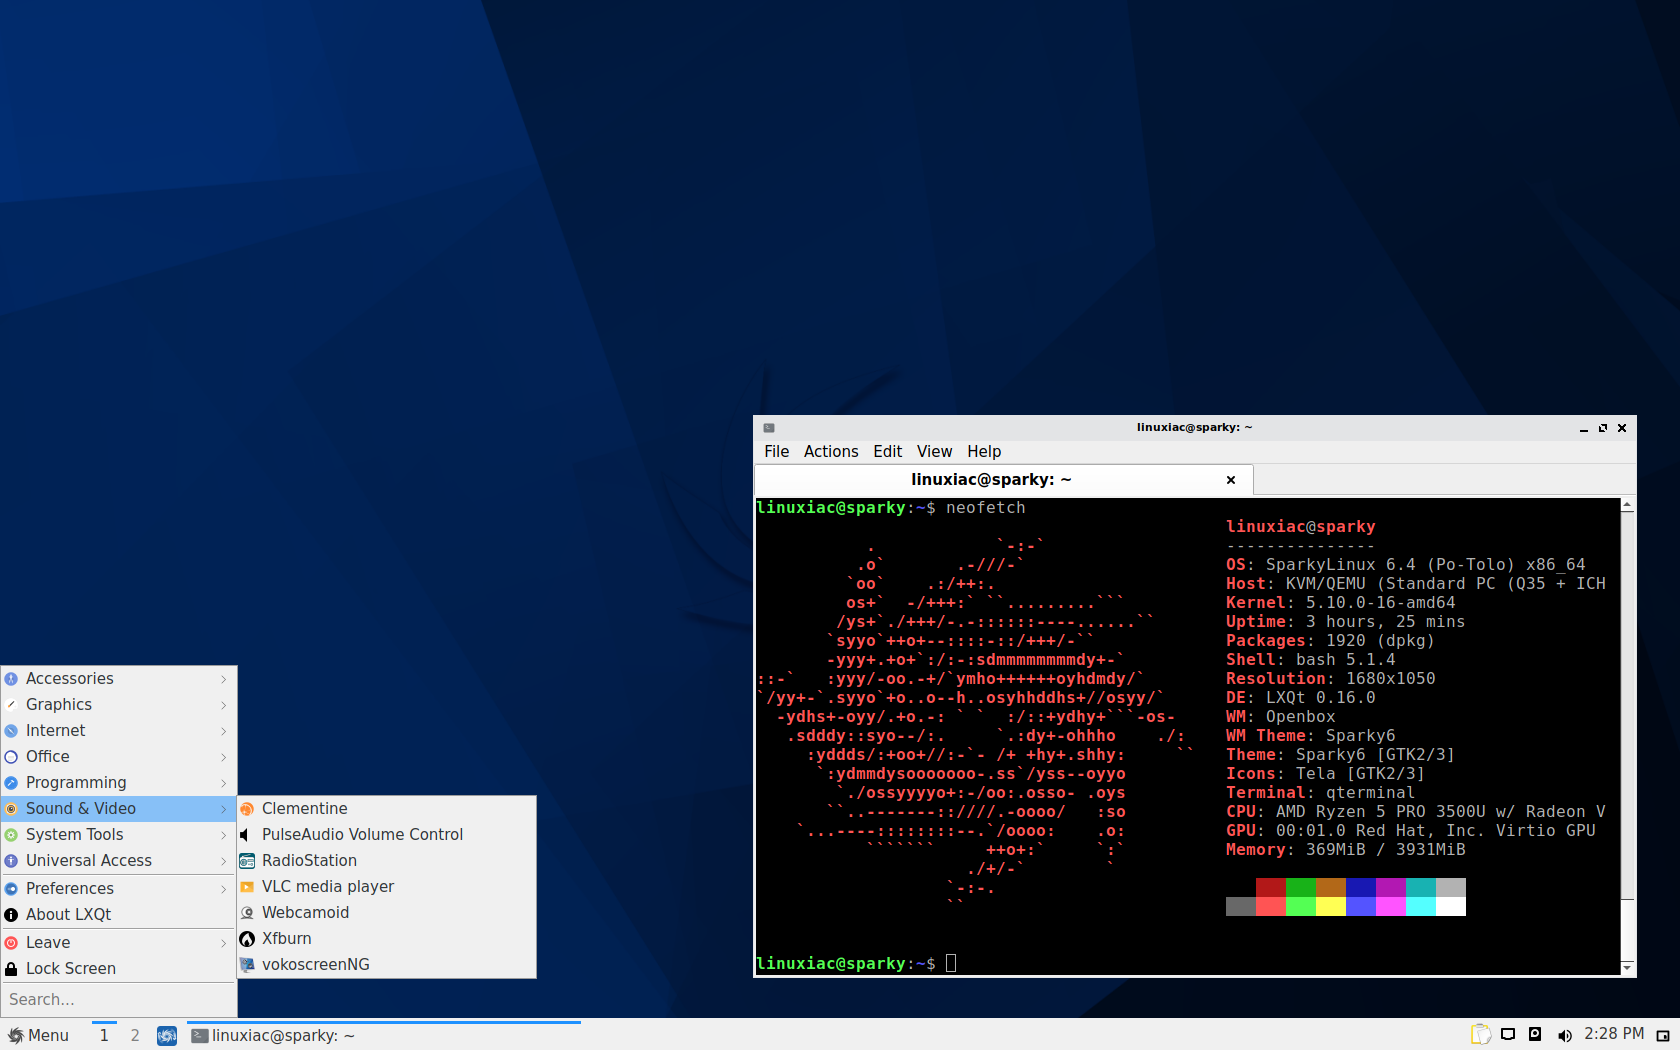This screenshot has width=1680, height=1050.
Task: Click the Office category icon
Action: tap(11, 757)
